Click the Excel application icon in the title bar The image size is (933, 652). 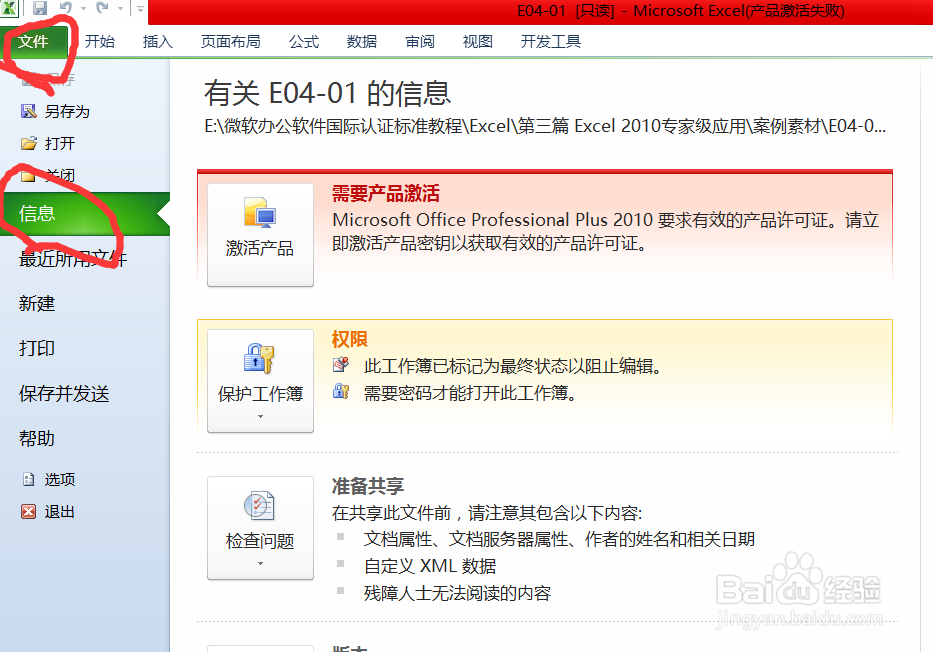point(10,7)
